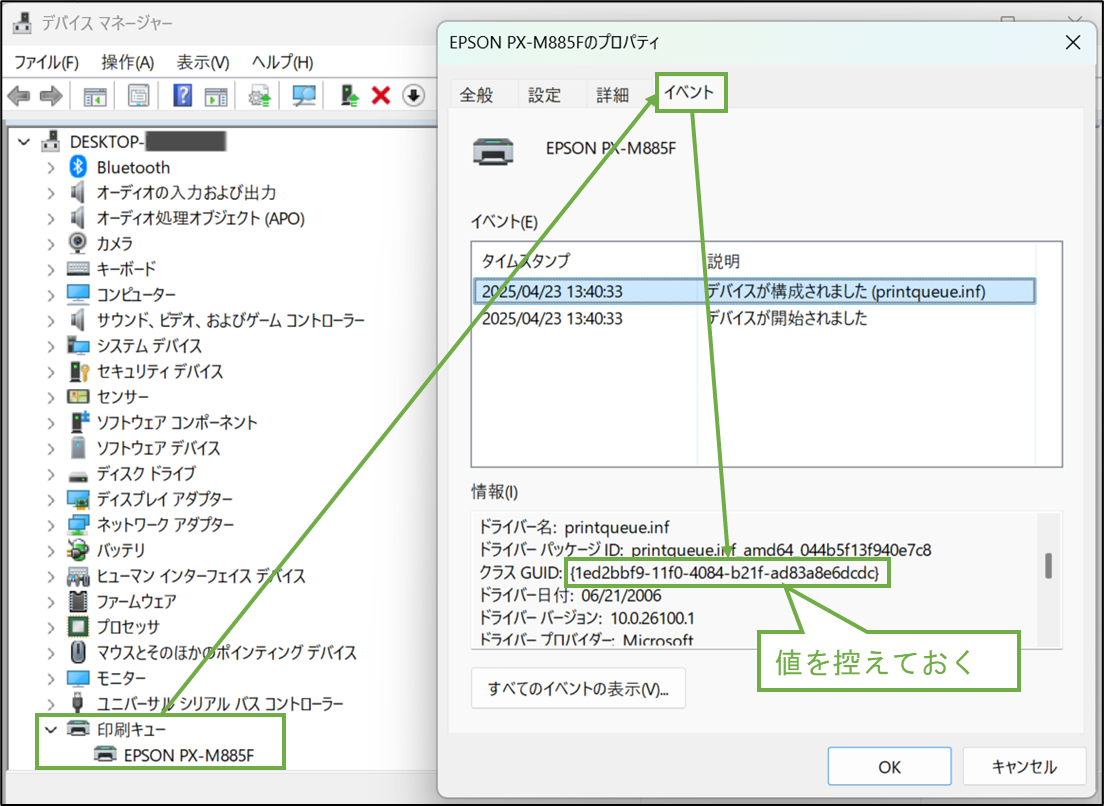Click the EPSON PX-M885F printer icon in tree
This screenshot has height=806, width=1104.
tap(106, 755)
